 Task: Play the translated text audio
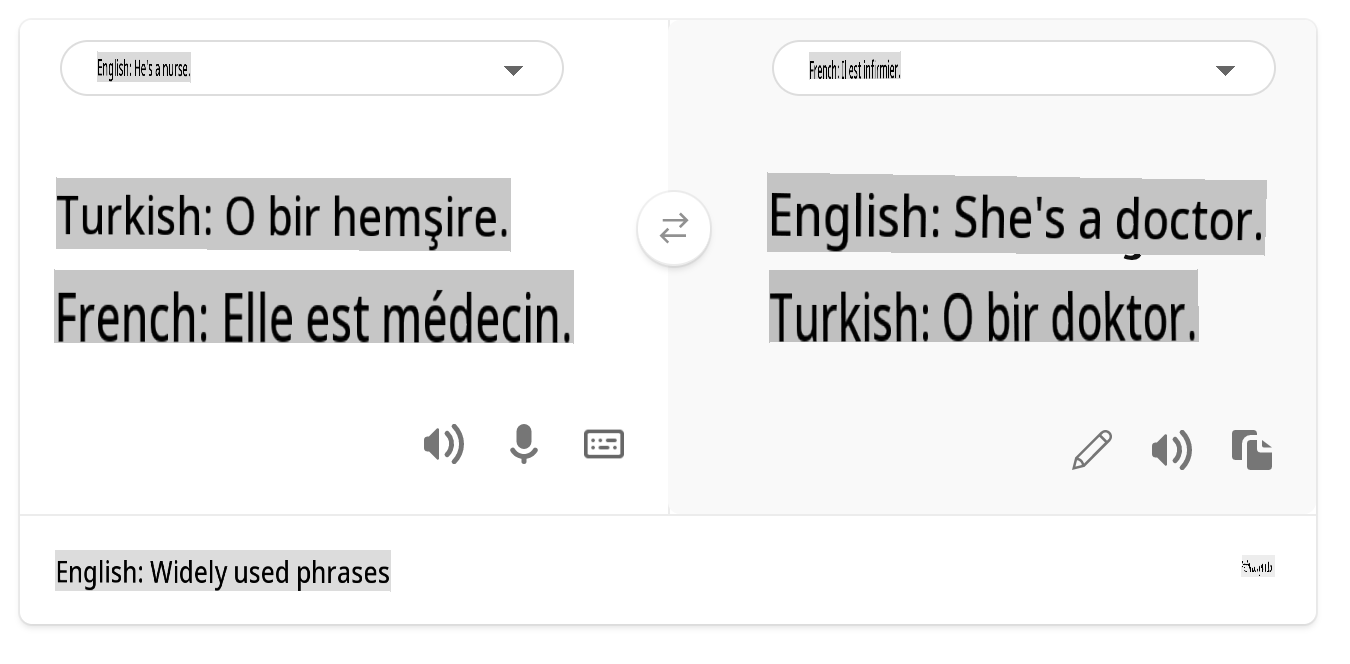click(x=1171, y=451)
